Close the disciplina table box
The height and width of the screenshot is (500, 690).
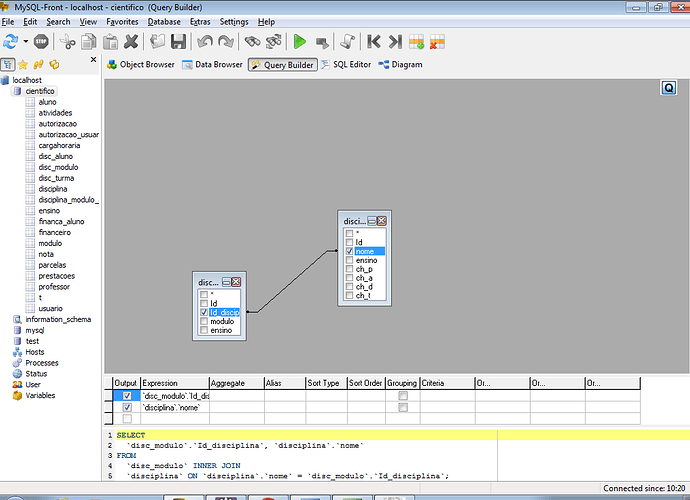382,221
